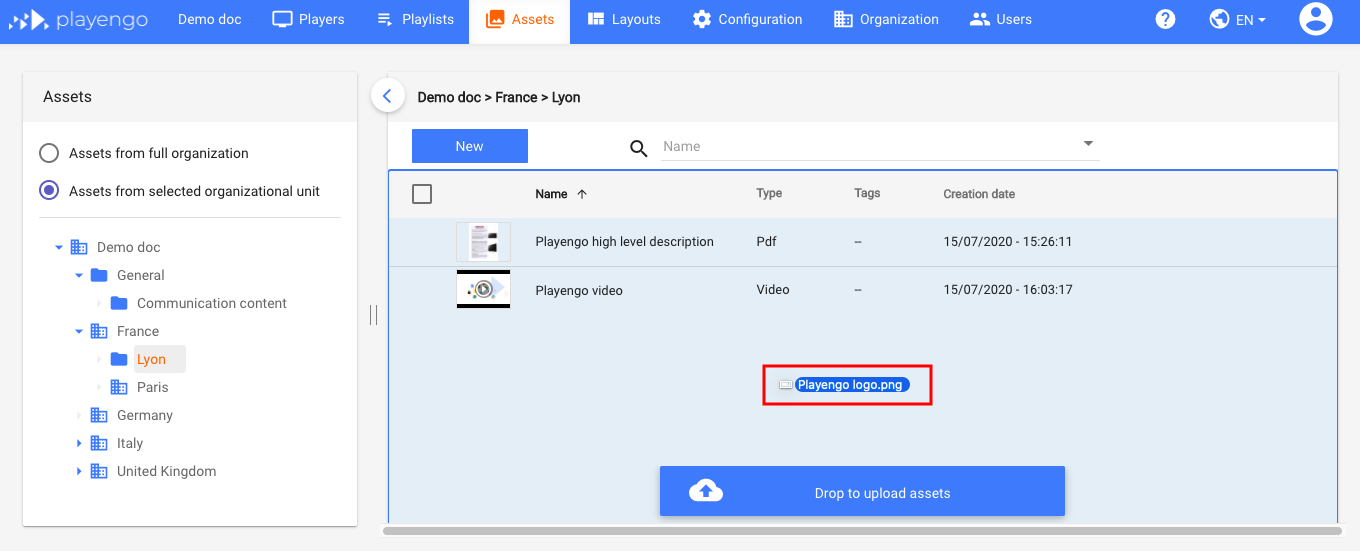Screen dimensions: 1360x551
Task: Expand the United Kingdom tree node
Action: pyautogui.click(x=79, y=471)
